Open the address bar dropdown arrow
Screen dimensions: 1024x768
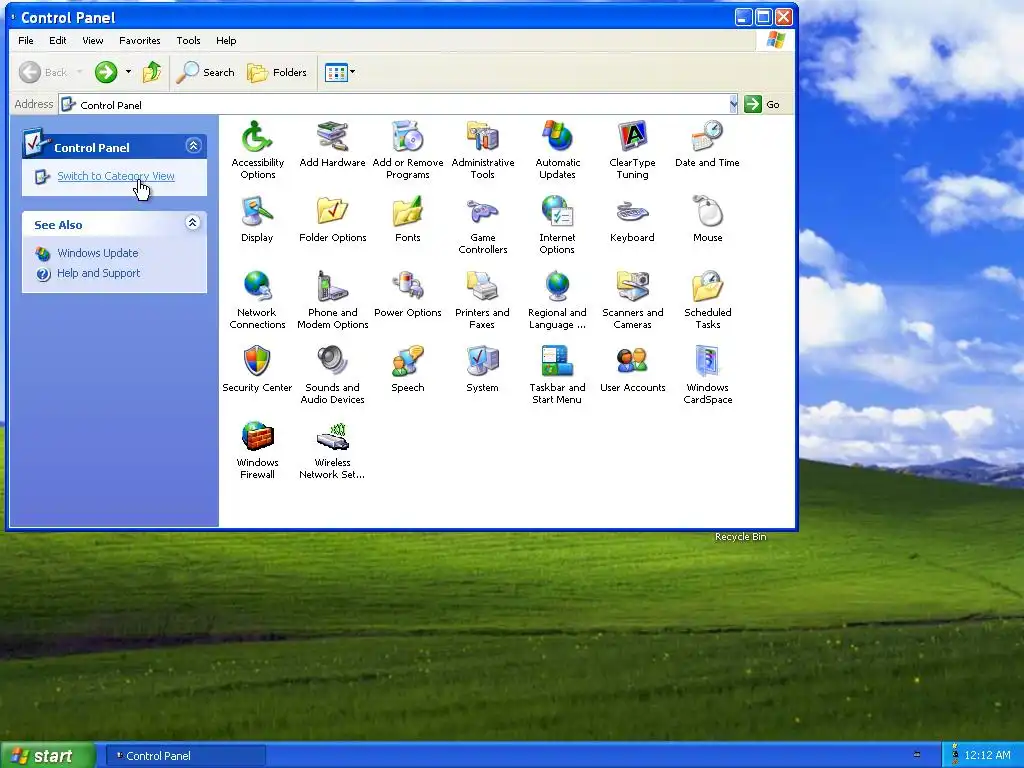[x=733, y=104]
